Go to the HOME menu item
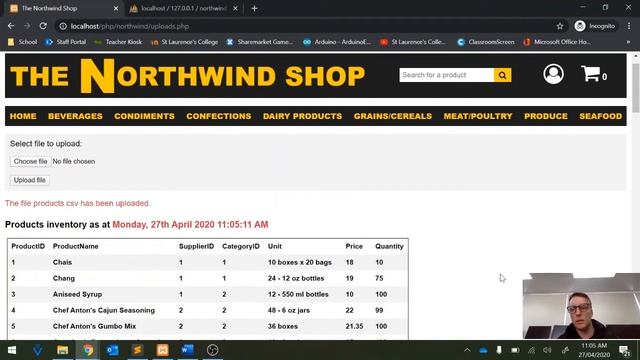This screenshot has width=640, height=360. [x=23, y=116]
